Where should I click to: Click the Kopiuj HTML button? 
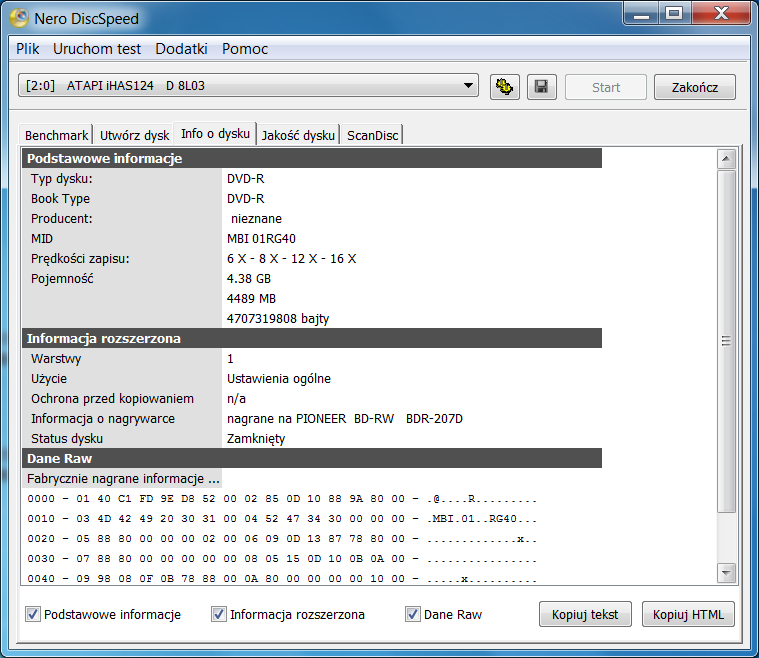point(688,614)
